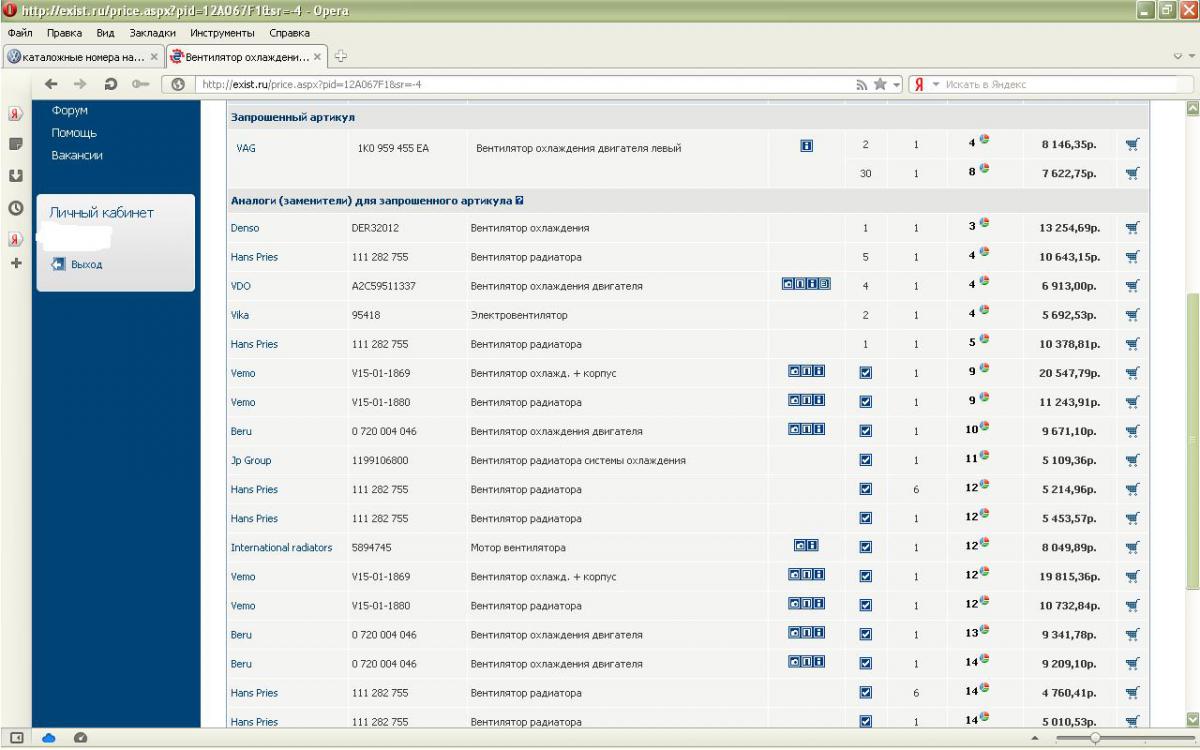
Task: Go back with browser Back arrow
Action: [52, 85]
